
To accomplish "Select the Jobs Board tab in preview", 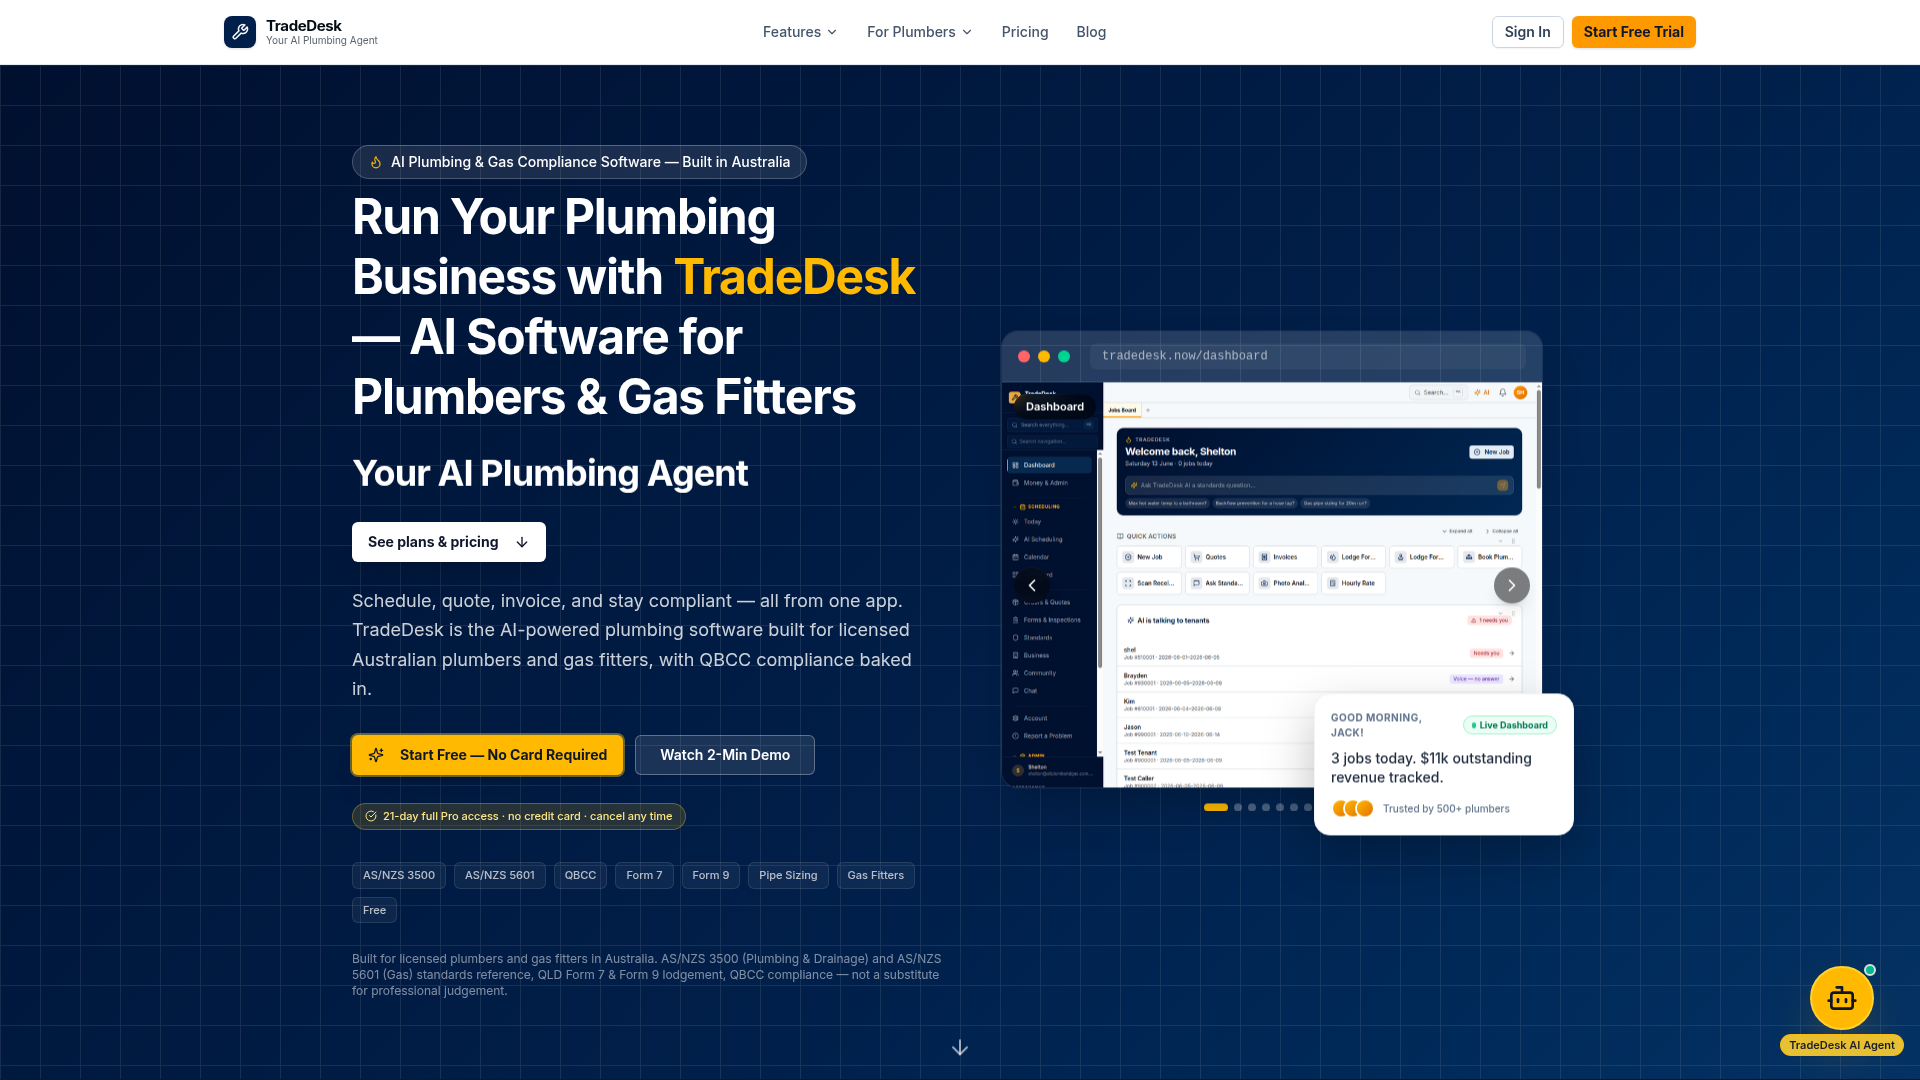I will (1122, 410).
